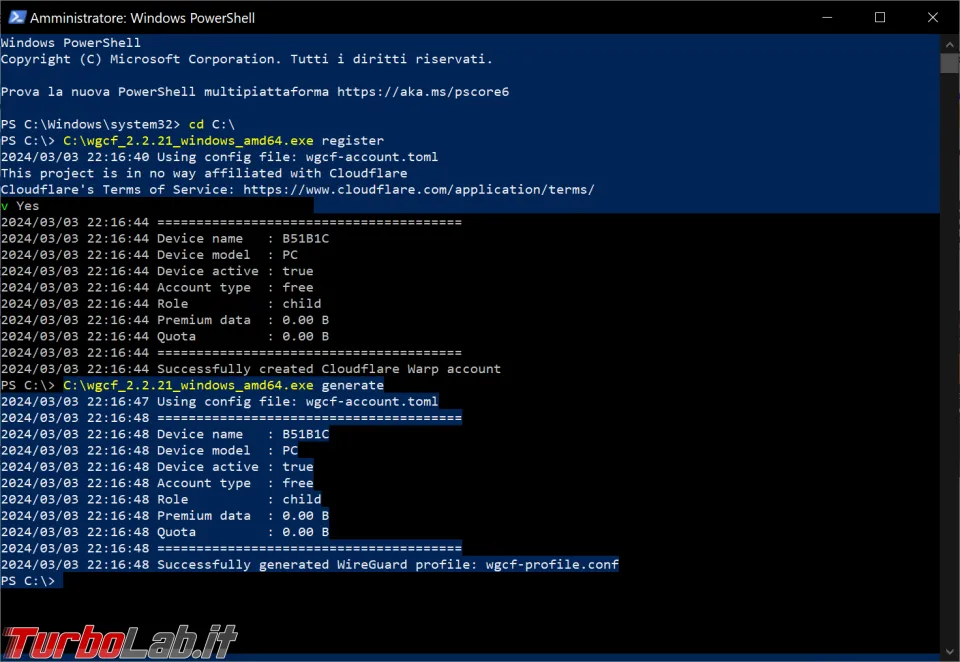Click the PowerShell icon in the title bar

click(x=17, y=17)
